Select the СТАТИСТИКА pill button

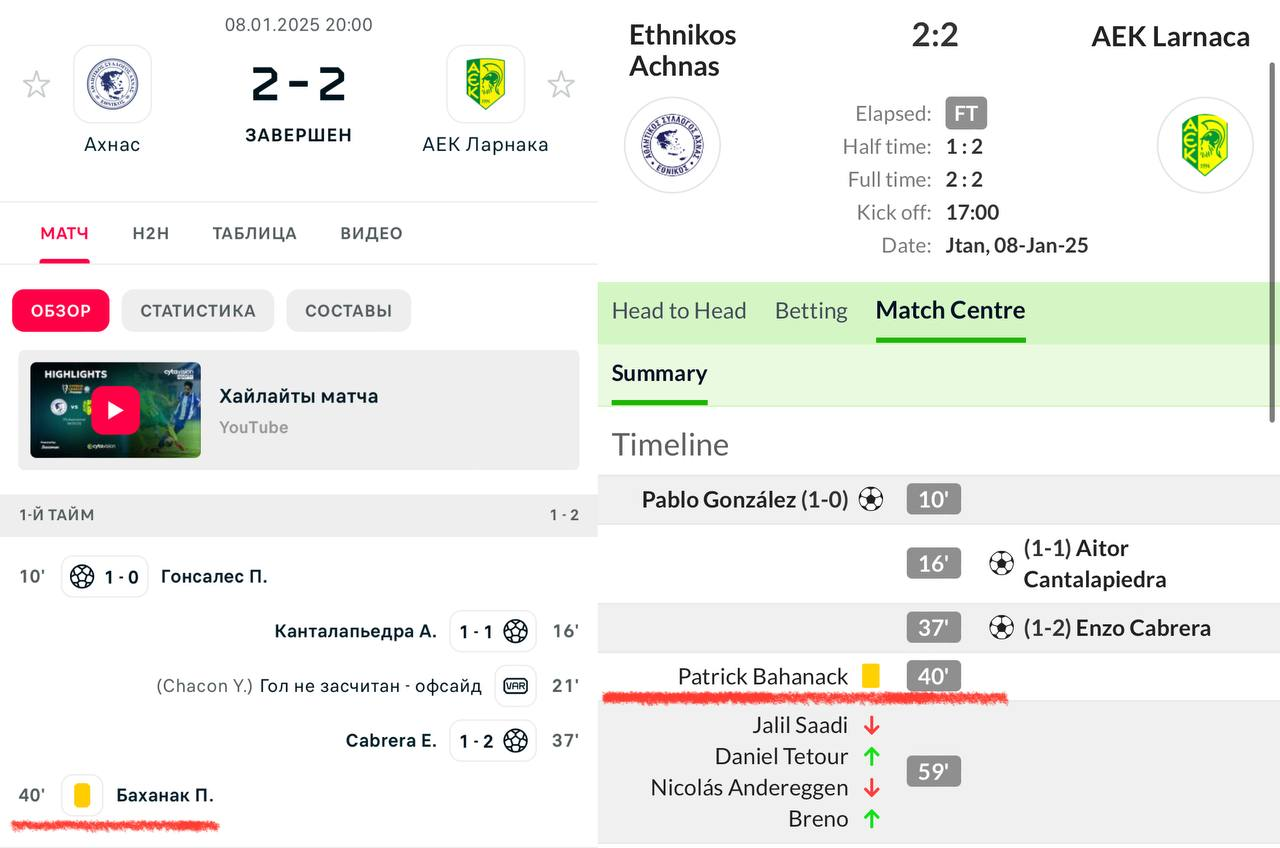pos(198,311)
